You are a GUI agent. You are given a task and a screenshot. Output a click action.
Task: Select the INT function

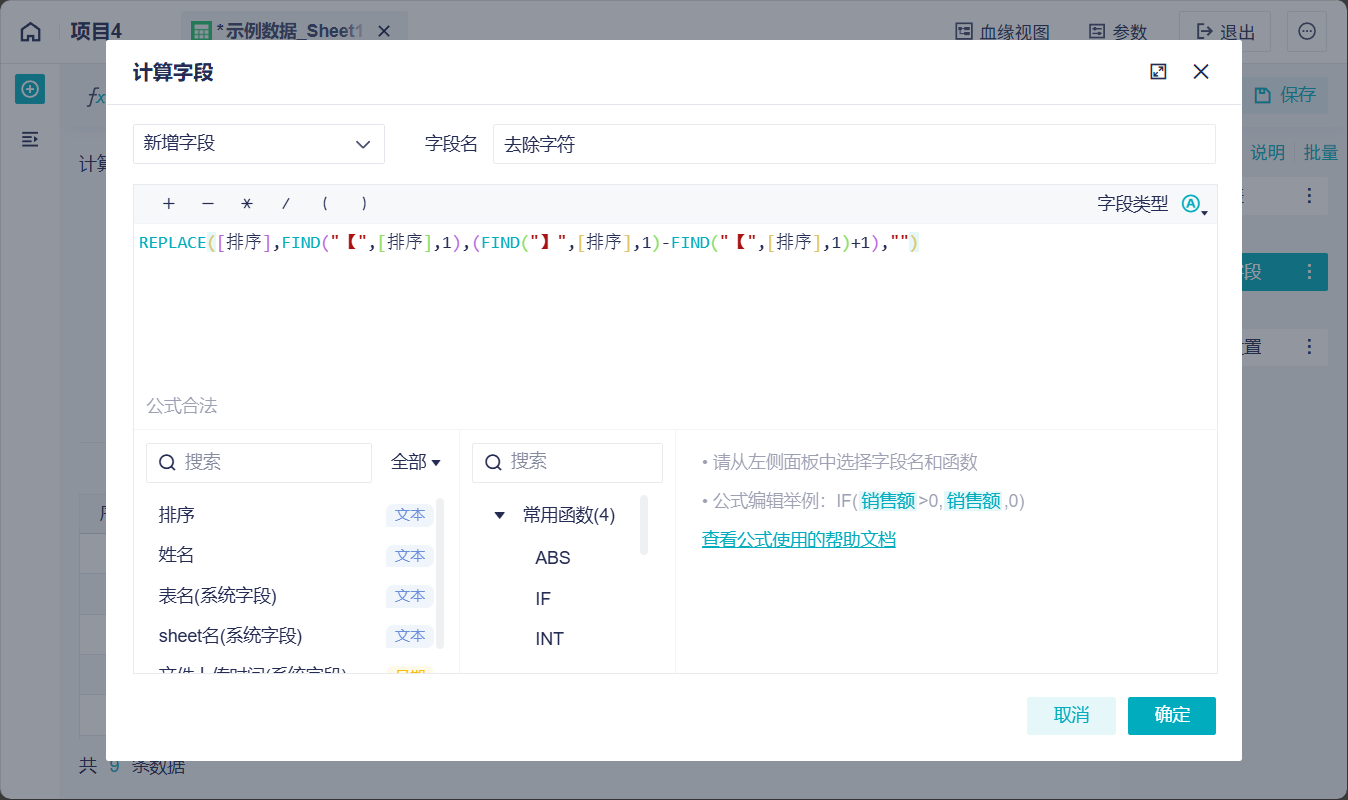(x=549, y=639)
